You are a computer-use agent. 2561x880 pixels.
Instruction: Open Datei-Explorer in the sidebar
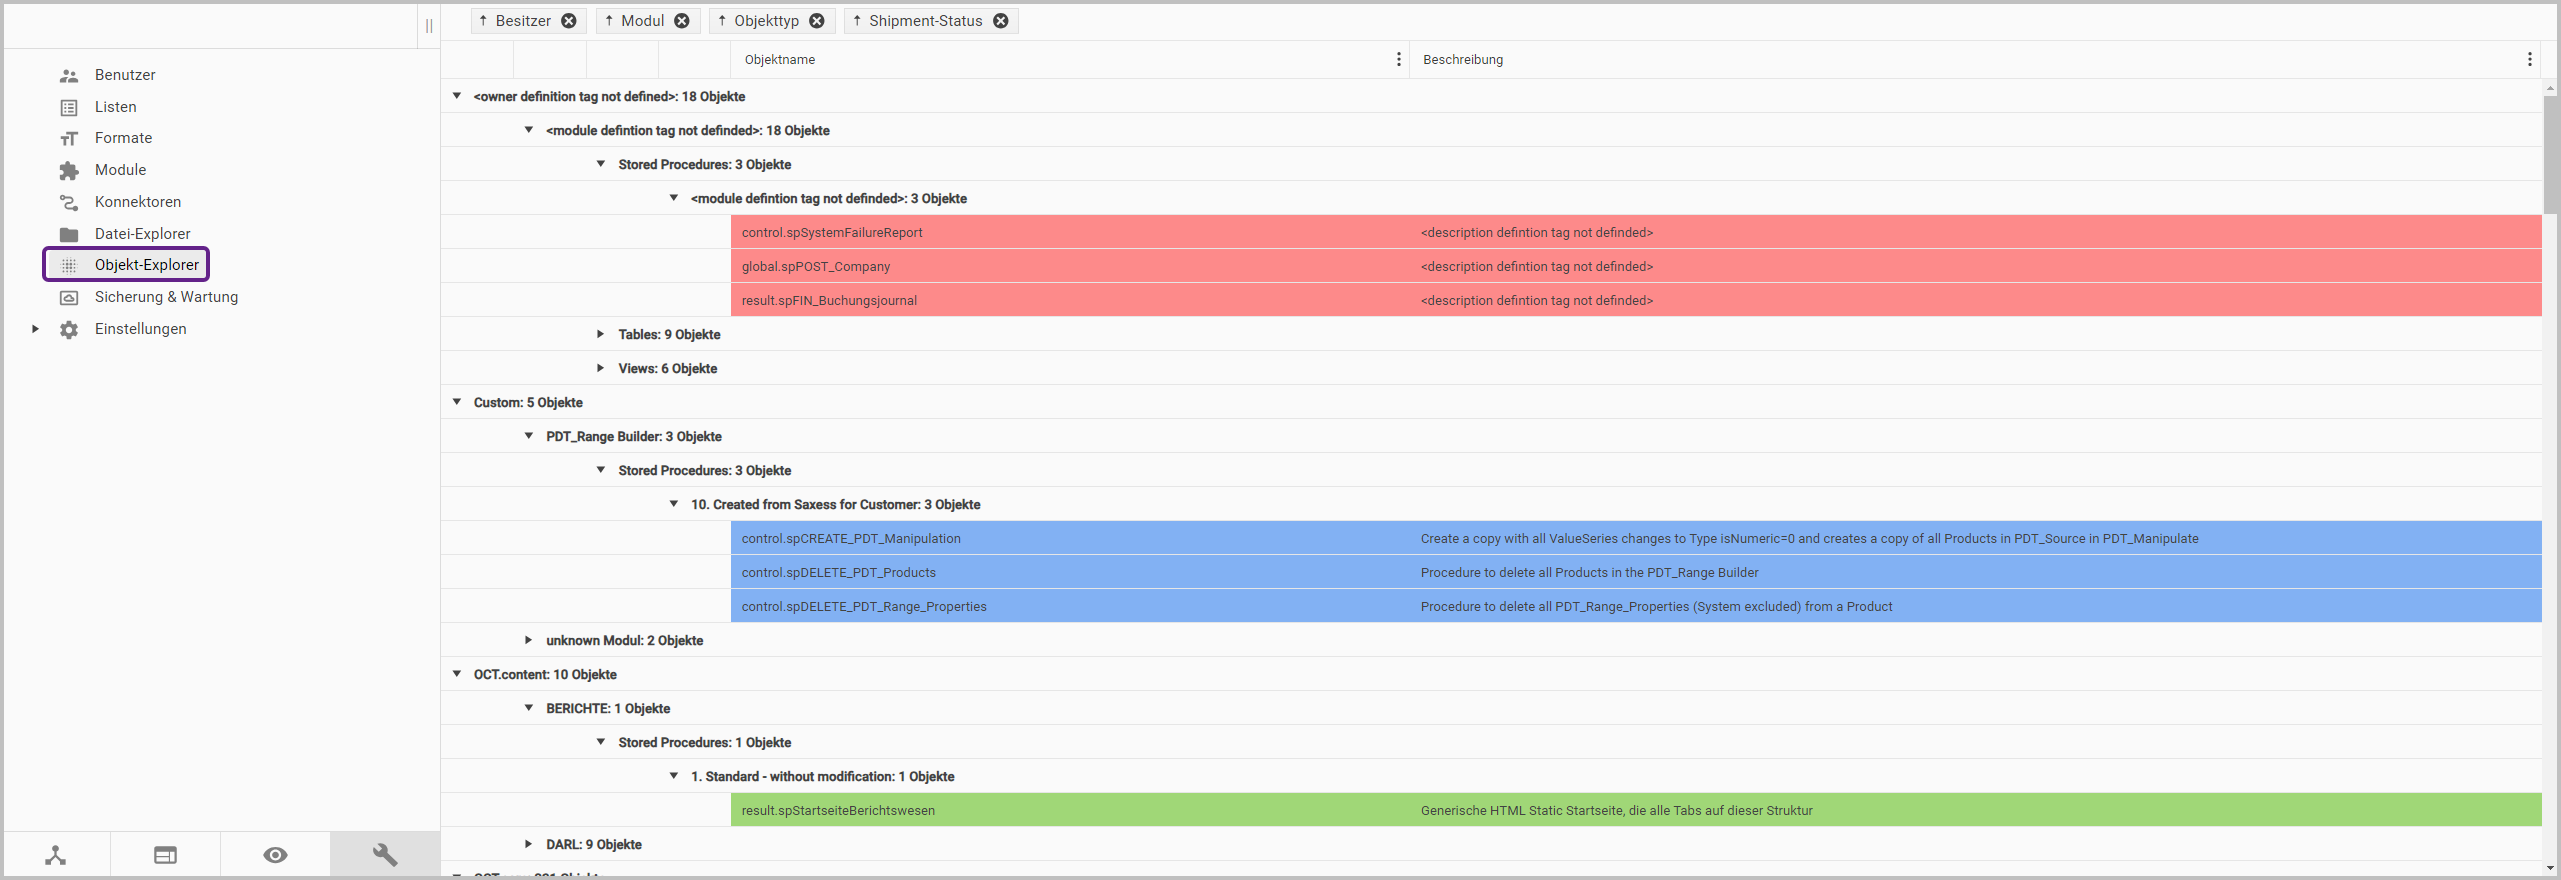coord(142,234)
